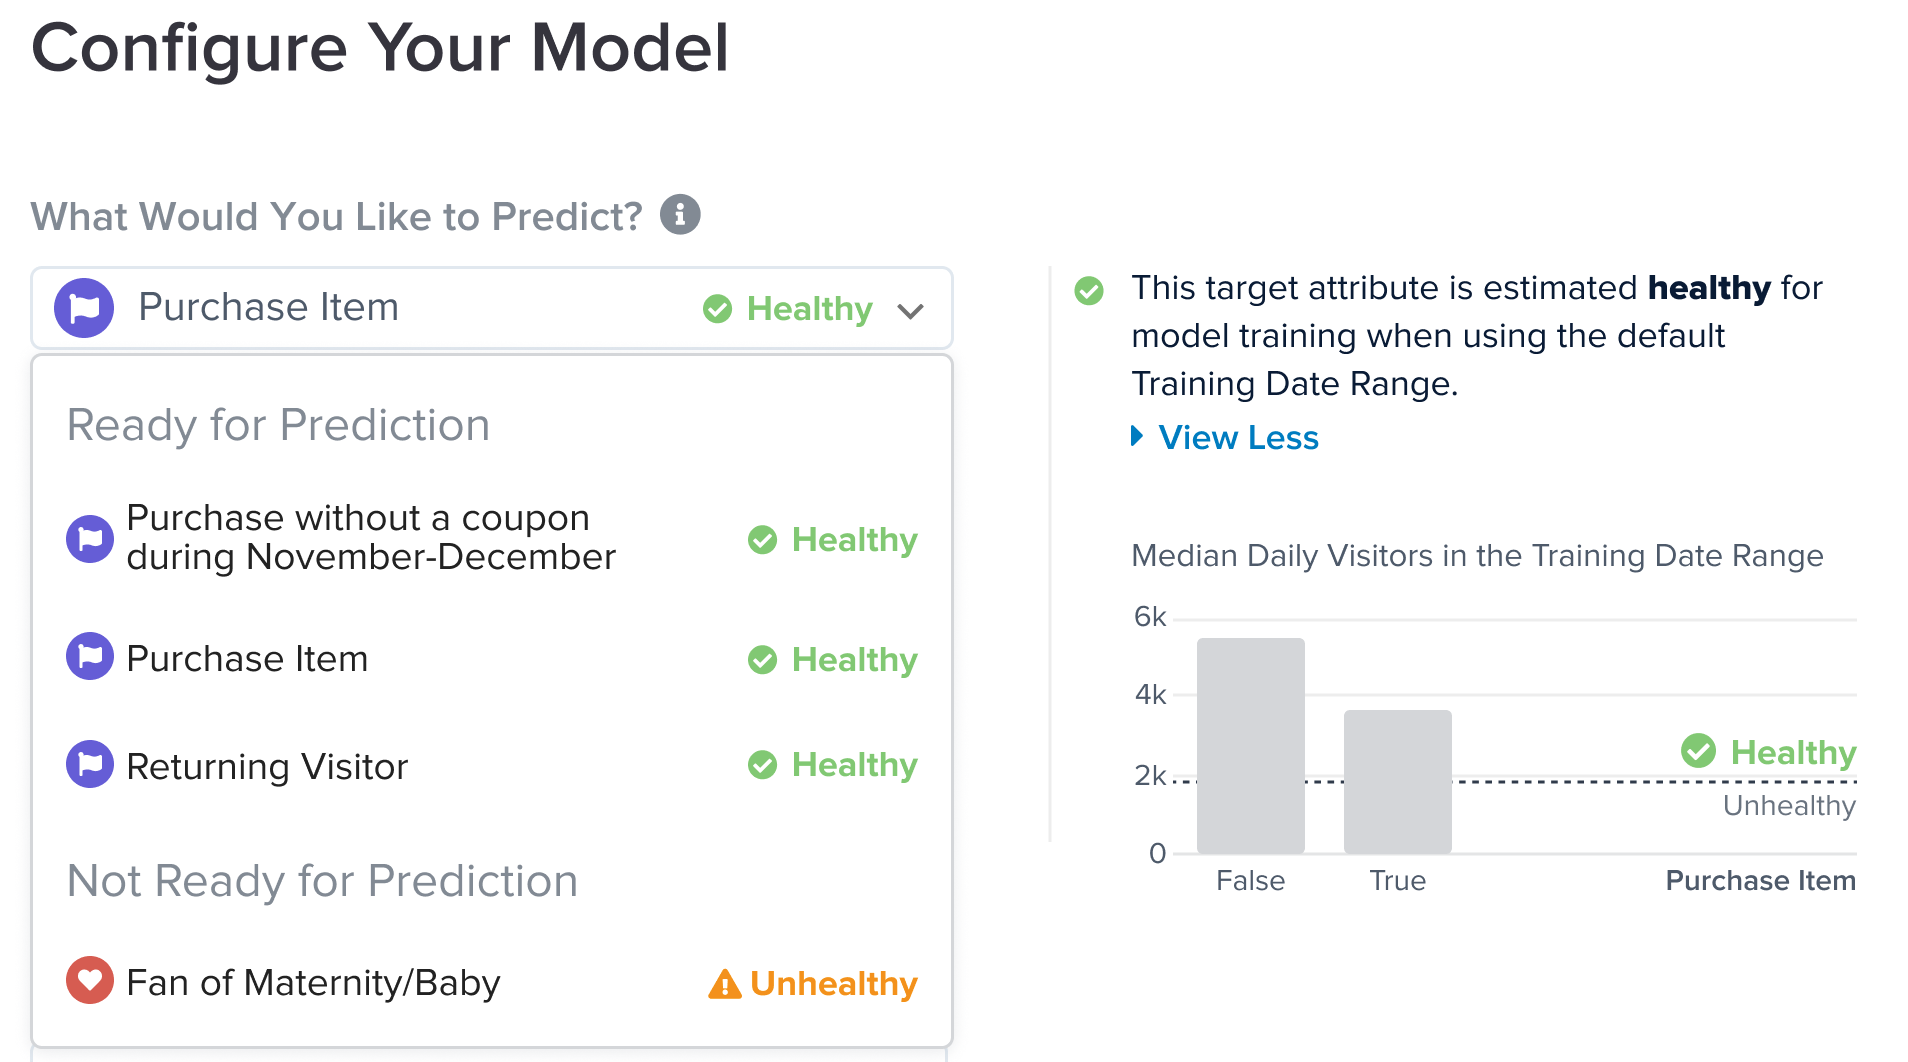Click the red heart icon for Fan of Maternity/Baby

coord(90,981)
